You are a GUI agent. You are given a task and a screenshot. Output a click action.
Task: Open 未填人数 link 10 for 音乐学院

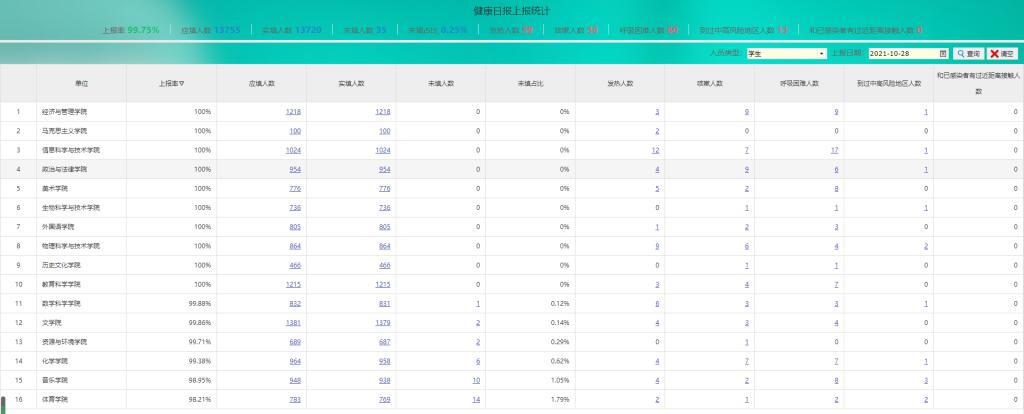(x=476, y=380)
